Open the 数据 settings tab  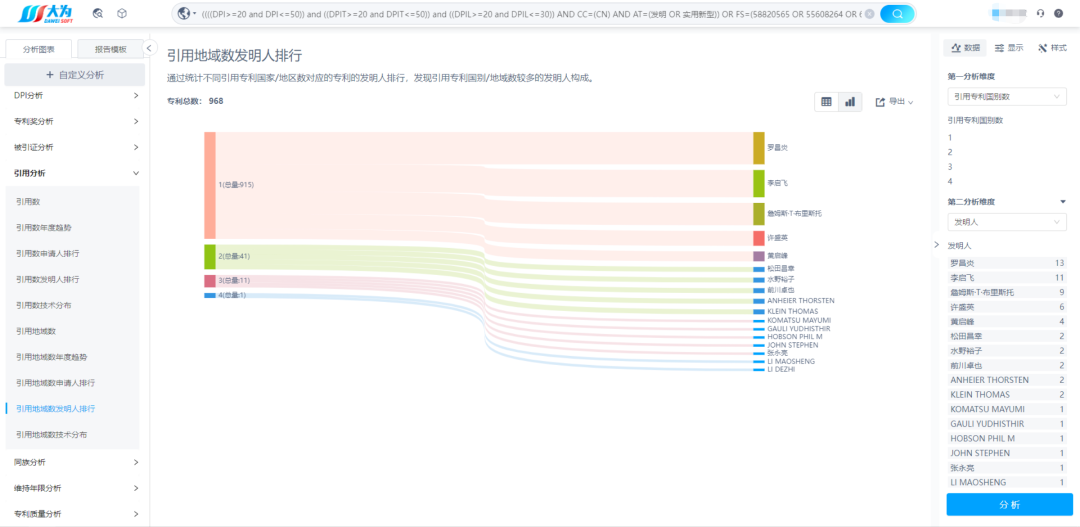(x=965, y=48)
